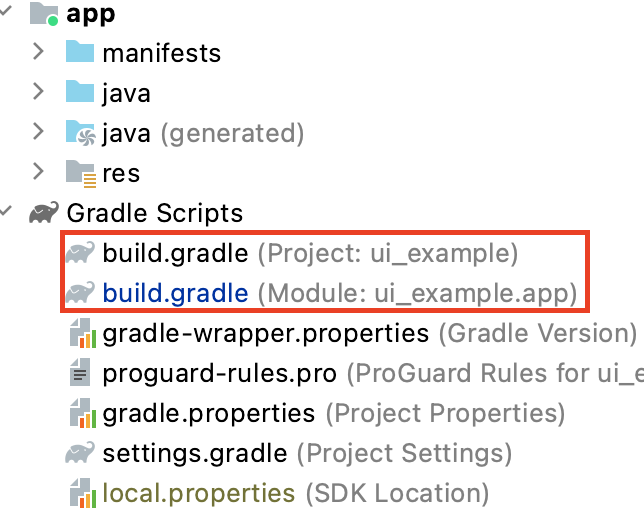Click the generated java folder icon

coord(80,132)
